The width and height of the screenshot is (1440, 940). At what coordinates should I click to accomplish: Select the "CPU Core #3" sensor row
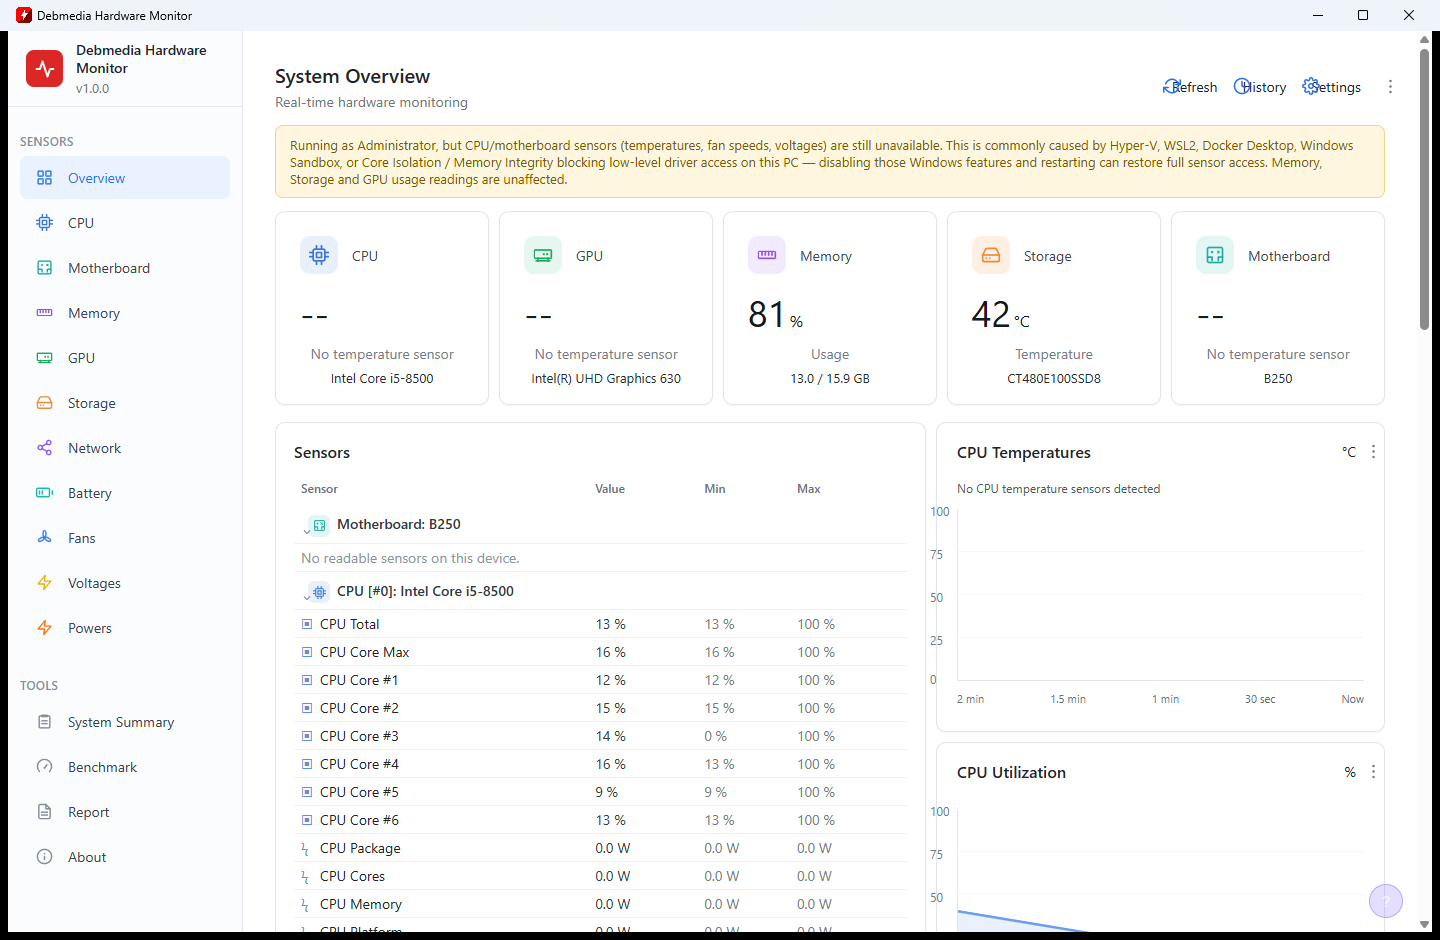coord(601,736)
